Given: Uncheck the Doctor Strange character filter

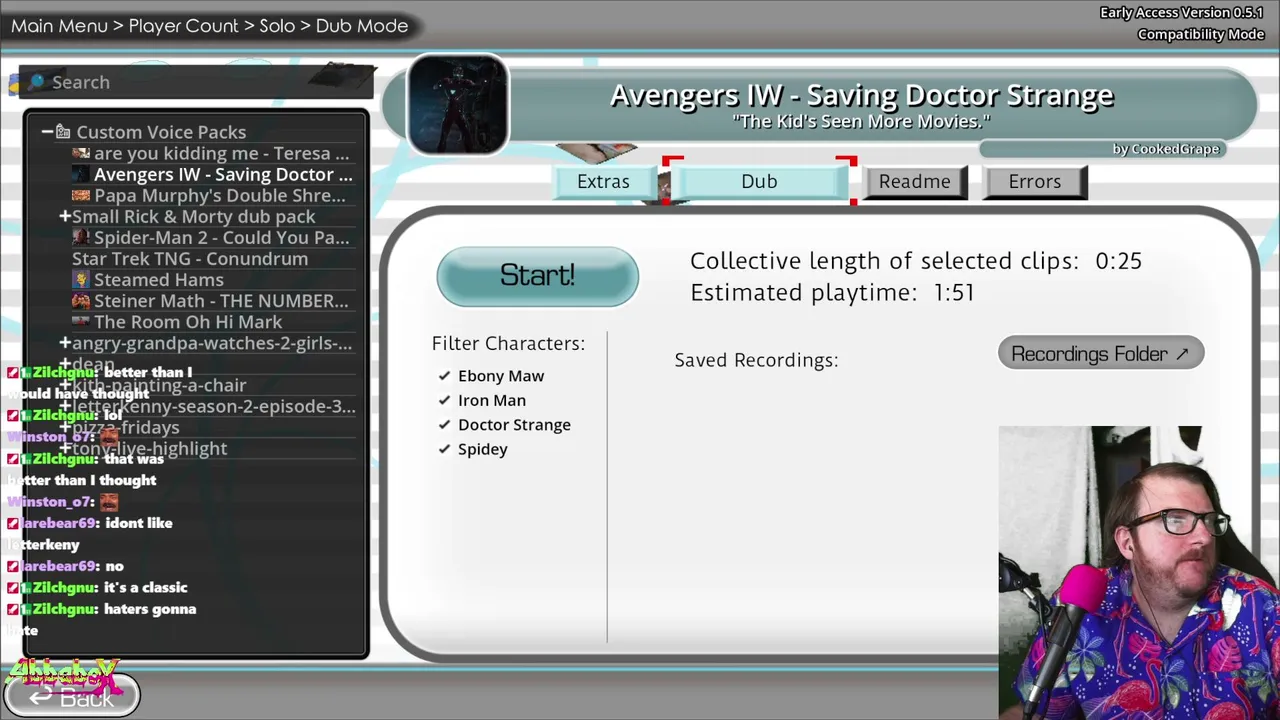Looking at the screenshot, I should pos(504,425).
